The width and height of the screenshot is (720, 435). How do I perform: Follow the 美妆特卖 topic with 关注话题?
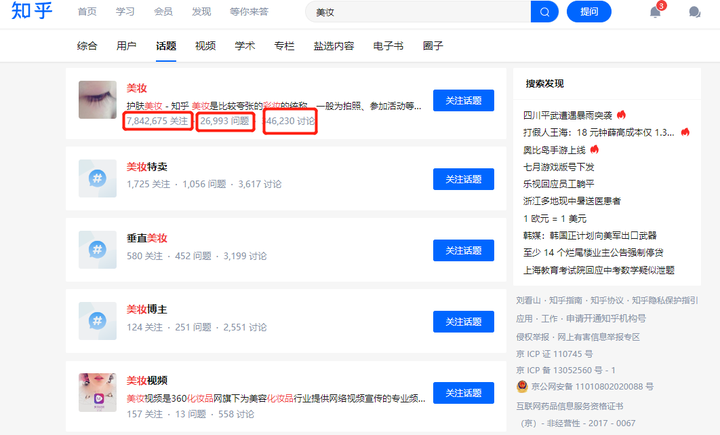click(x=463, y=179)
